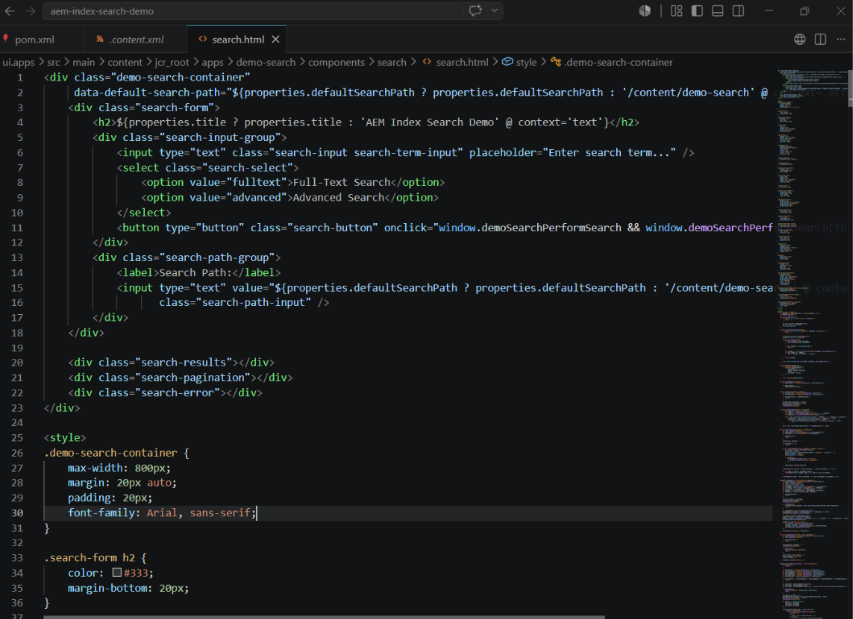Open the globe preview icon in editor actions
The width and height of the screenshot is (853, 619).
click(800, 39)
